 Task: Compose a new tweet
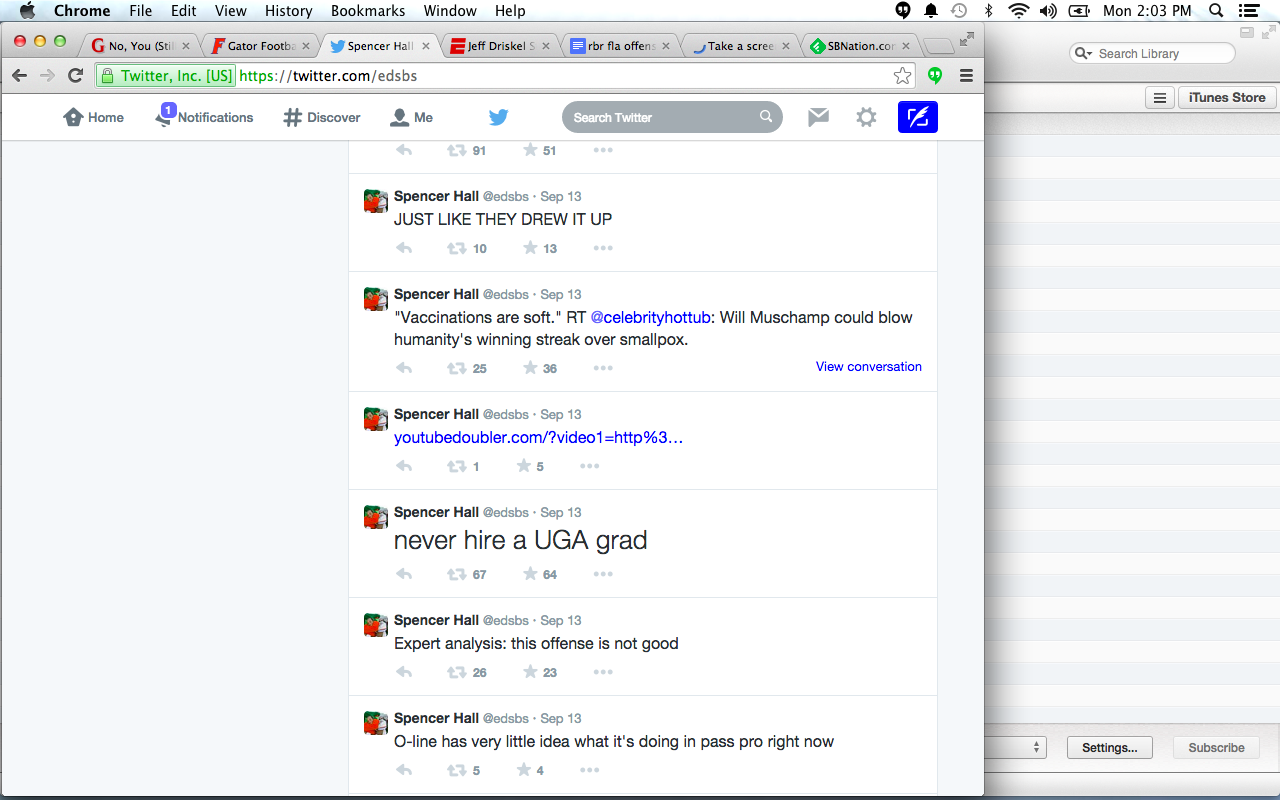(918, 118)
